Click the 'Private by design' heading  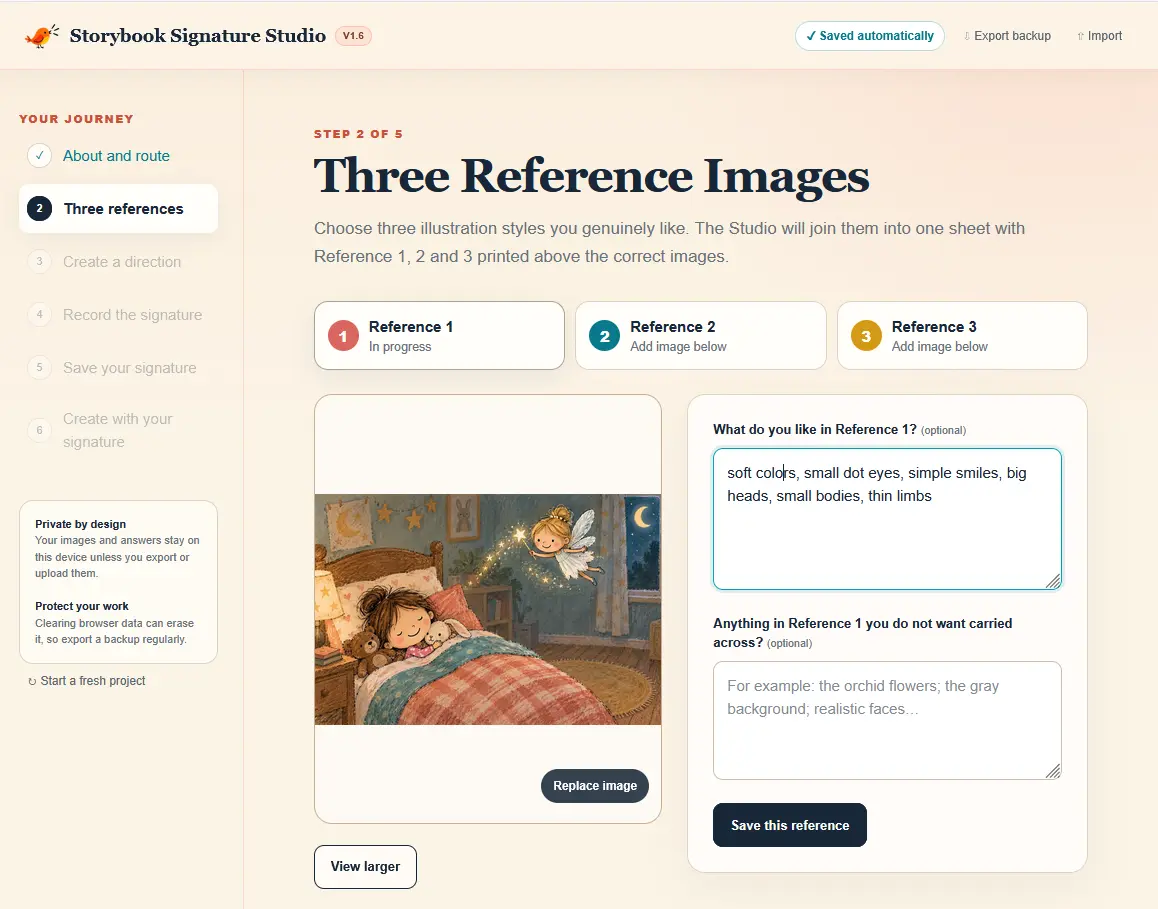point(80,524)
